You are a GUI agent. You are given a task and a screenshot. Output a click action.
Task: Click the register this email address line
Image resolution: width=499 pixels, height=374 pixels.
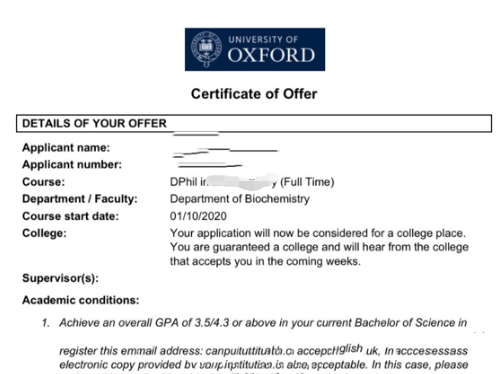pos(263,350)
